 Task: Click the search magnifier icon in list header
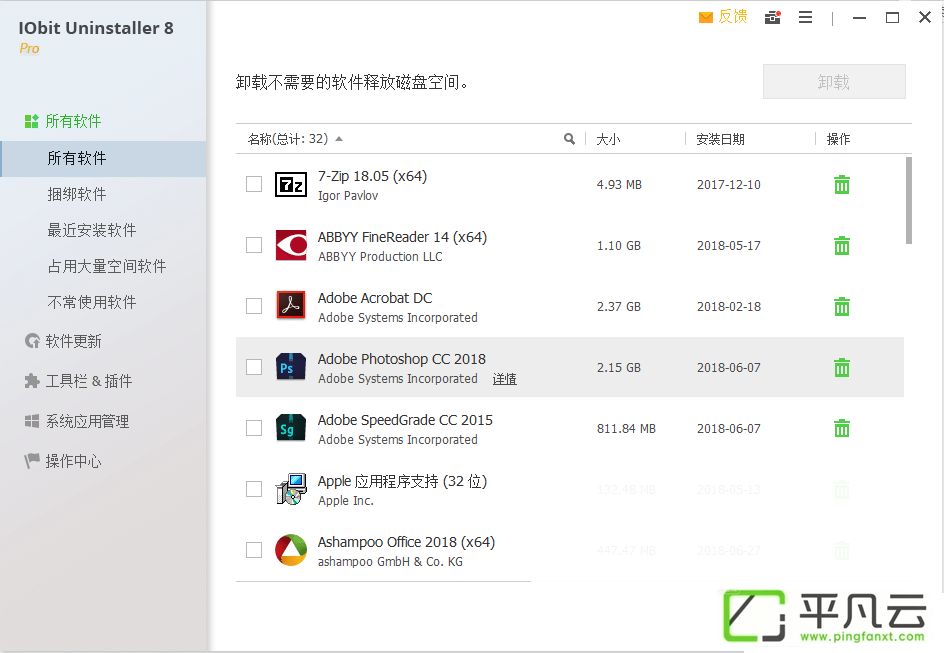click(x=569, y=139)
